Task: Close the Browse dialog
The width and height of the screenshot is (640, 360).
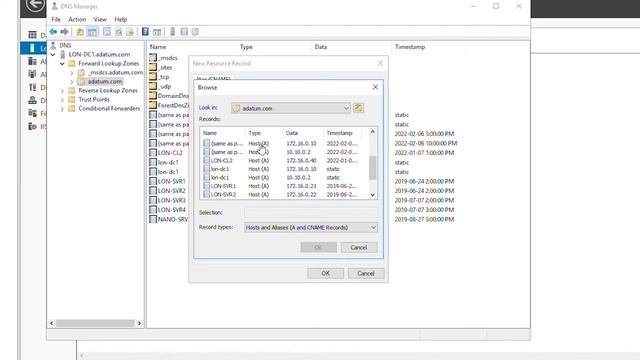Action: click(375, 87)
